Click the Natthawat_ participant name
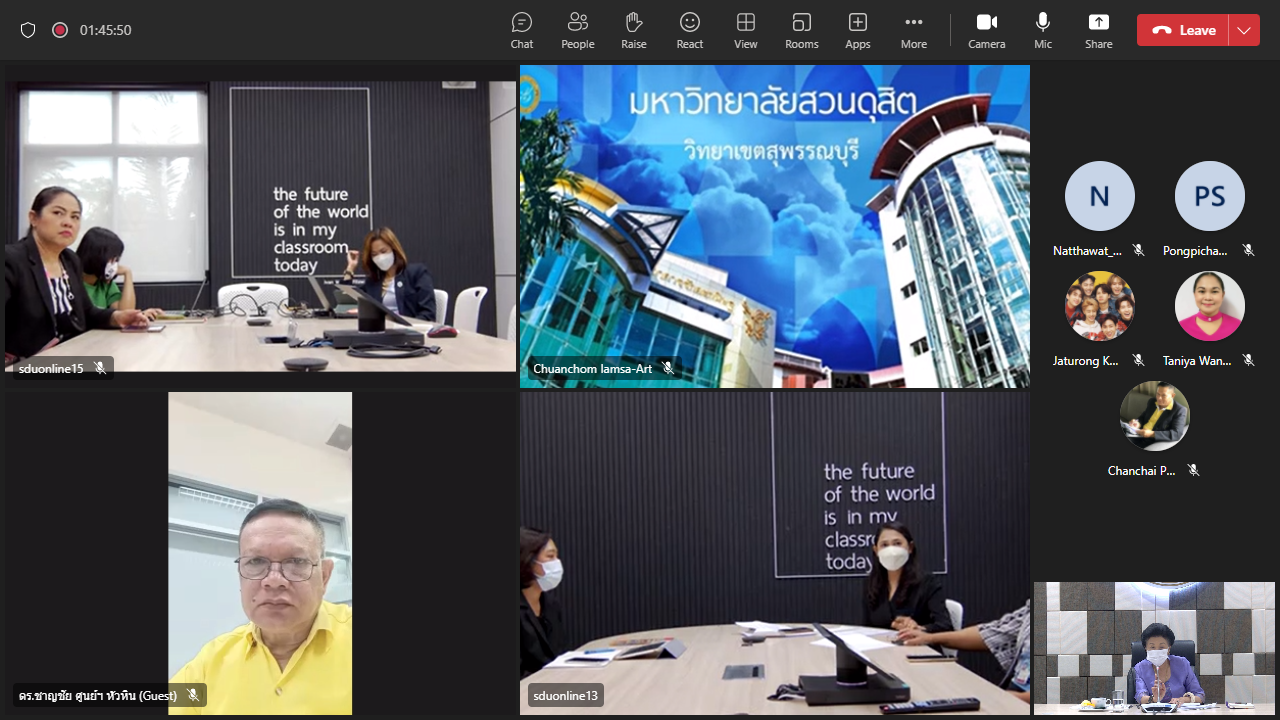The width and height of the screenshot is (1280, 720). (x=1087, y=251)
